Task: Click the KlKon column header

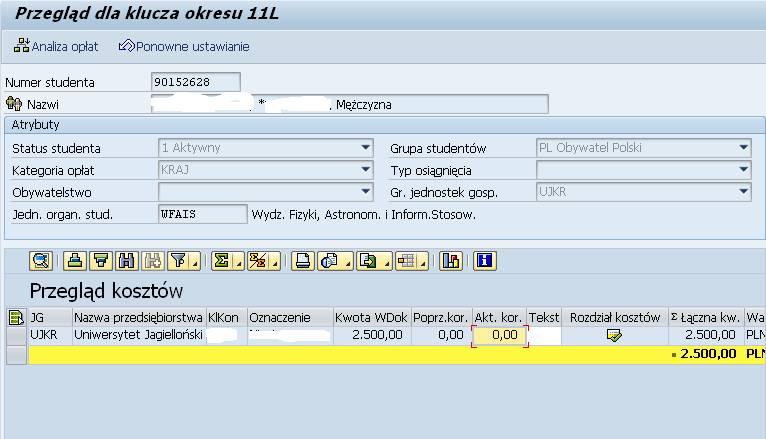Action: click(226, 318)
